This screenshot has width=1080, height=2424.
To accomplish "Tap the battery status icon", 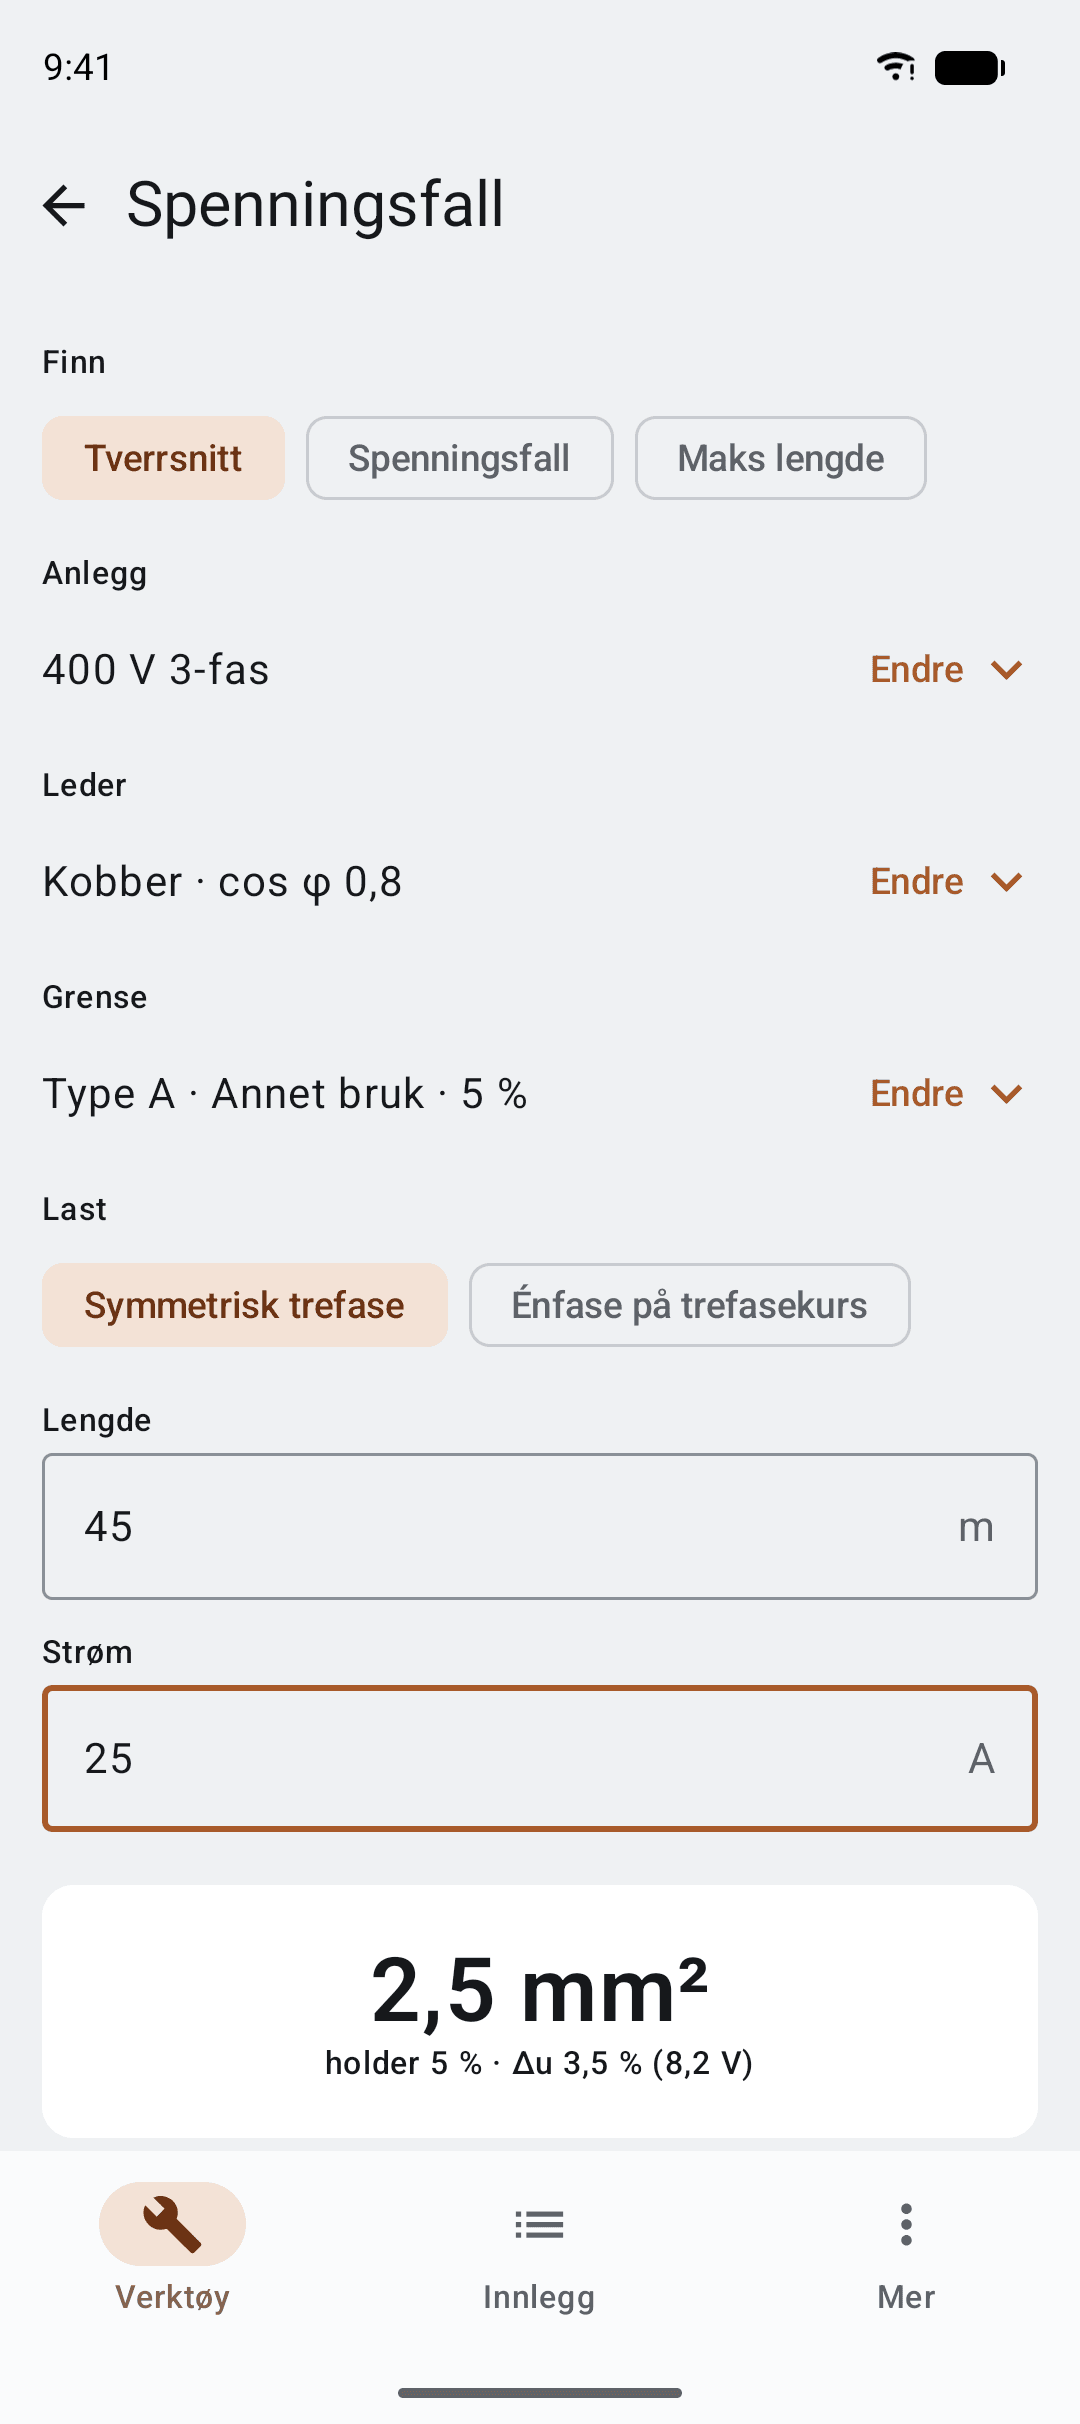I will tap(970, 67).
